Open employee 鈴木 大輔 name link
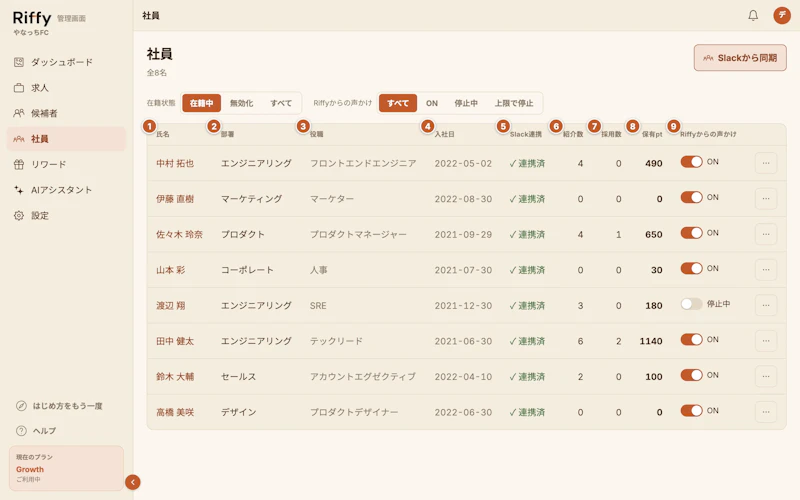The width and height of the screenshot is (800, 500). (175, 377)
